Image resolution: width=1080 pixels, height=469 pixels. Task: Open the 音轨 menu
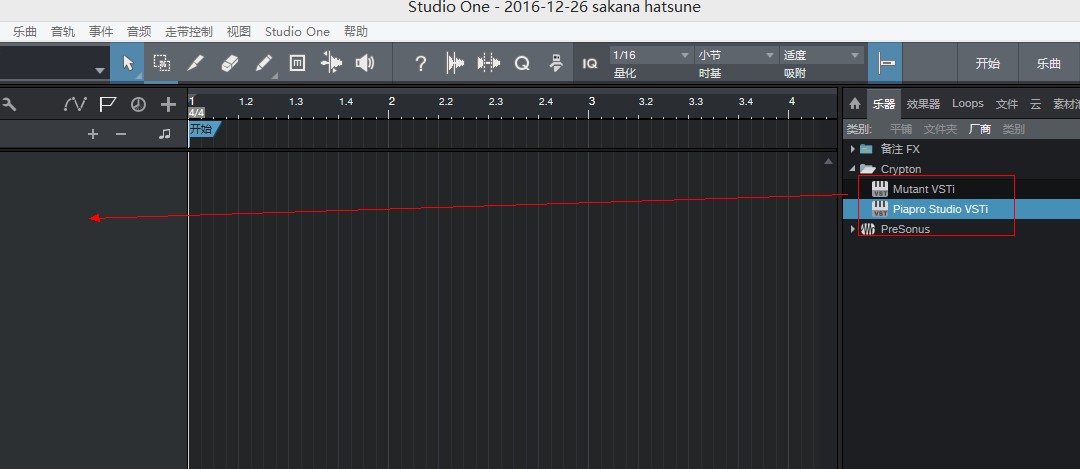(x=63, y=32)
